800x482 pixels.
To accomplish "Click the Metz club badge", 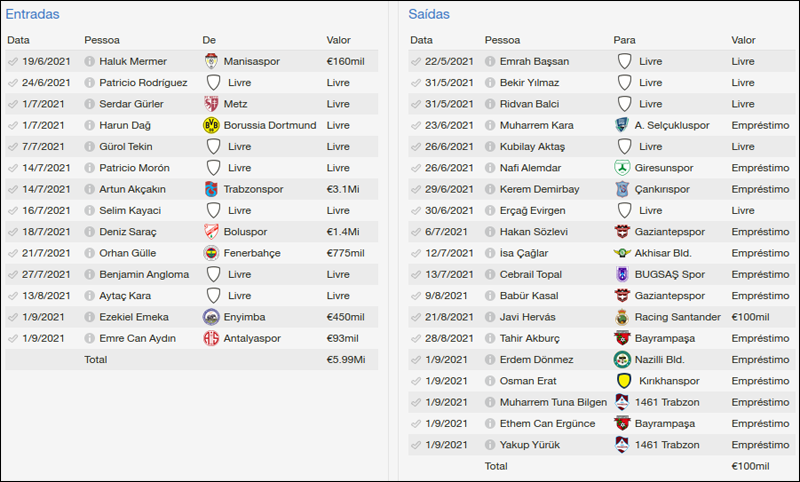I will tap(211, 104).
